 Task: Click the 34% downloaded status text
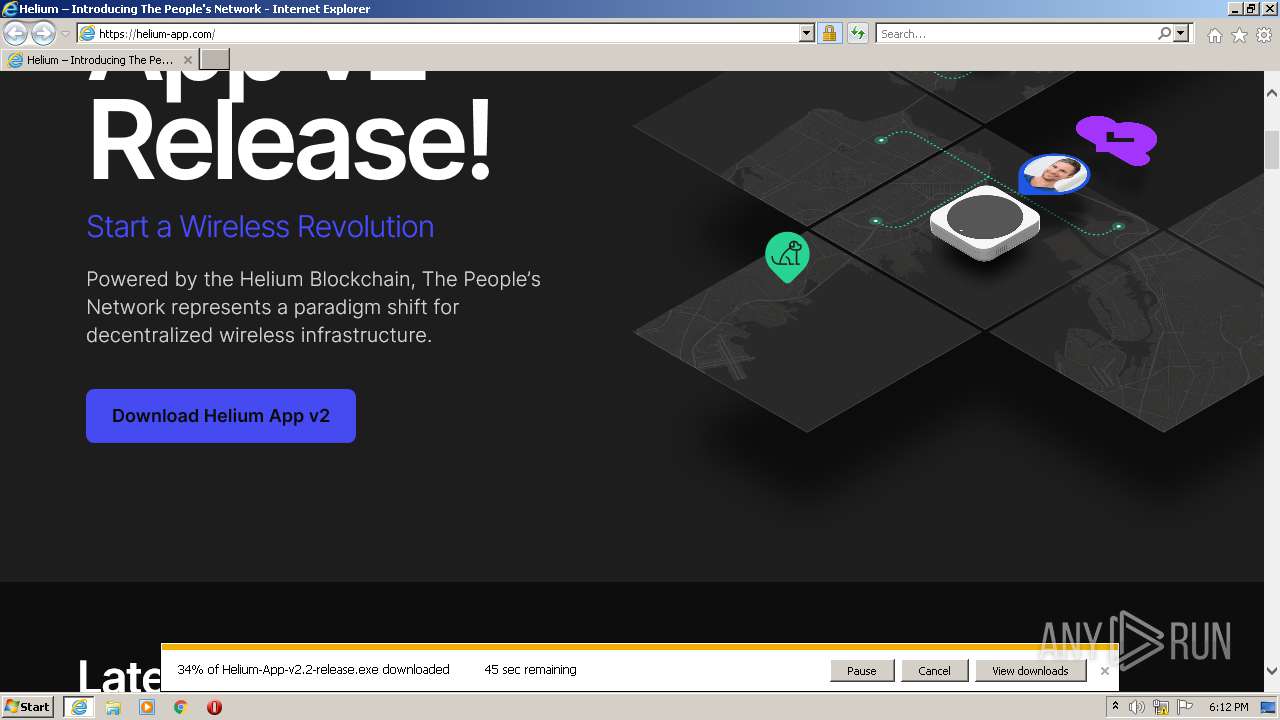[x=313, y=670]
